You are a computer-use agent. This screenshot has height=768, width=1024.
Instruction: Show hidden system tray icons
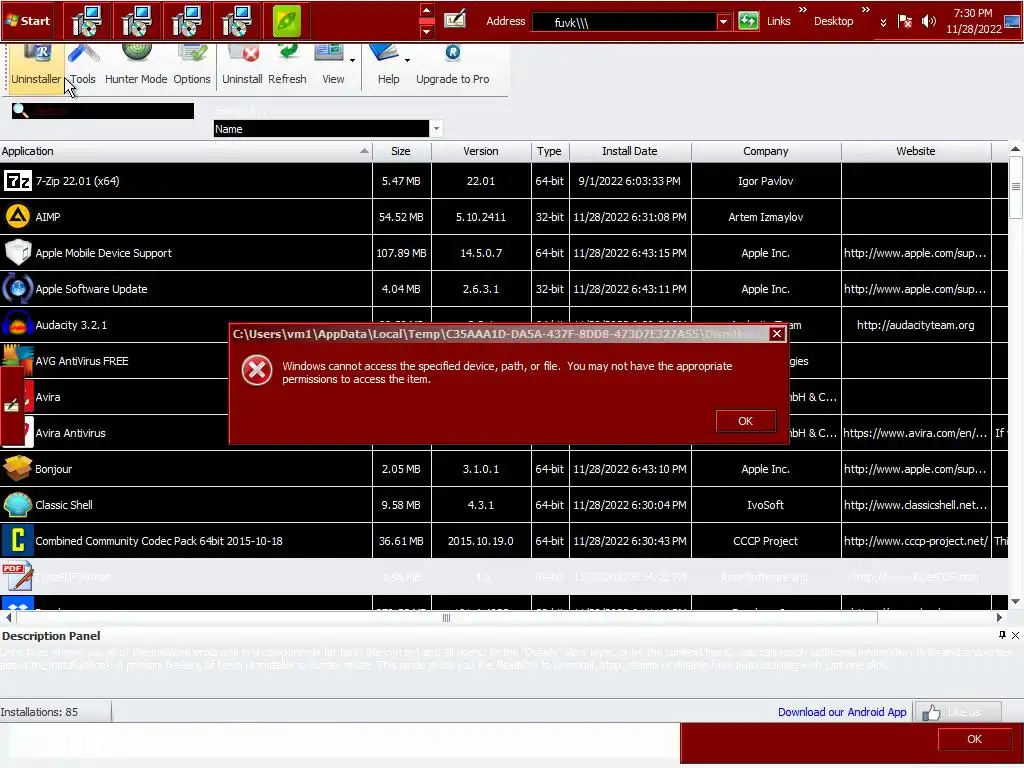click(884, 22)
